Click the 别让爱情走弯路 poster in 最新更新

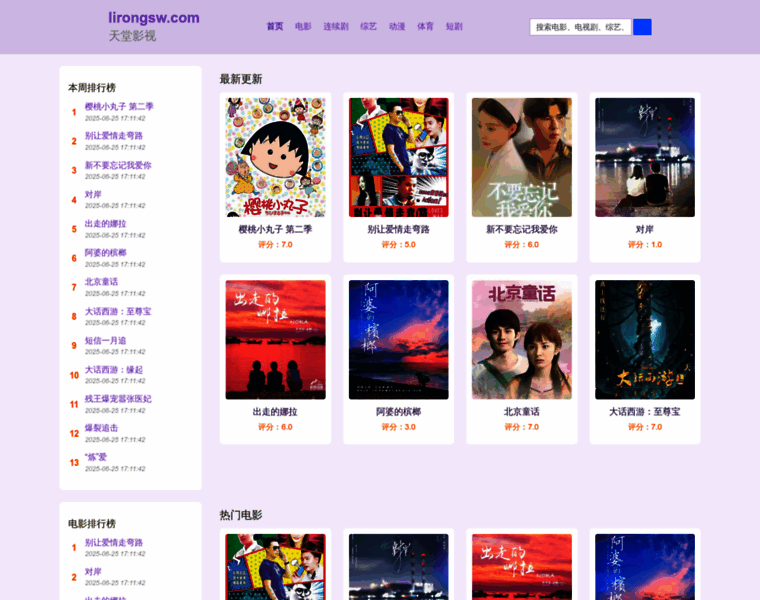pyautogui.click(x=398, y=158)
